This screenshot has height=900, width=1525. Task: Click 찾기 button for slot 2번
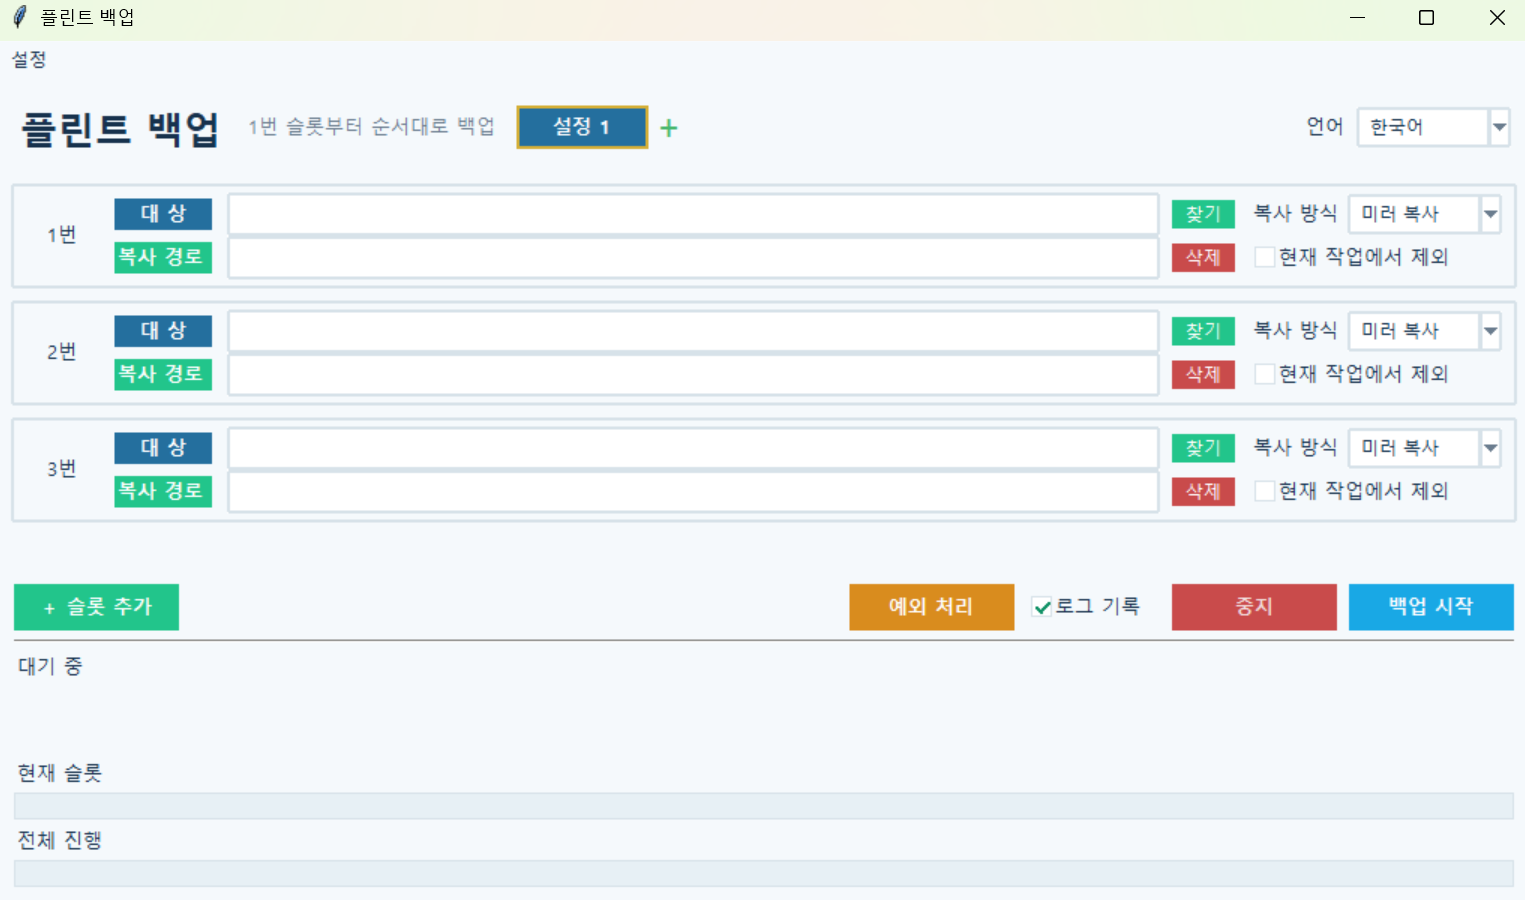1203,331
